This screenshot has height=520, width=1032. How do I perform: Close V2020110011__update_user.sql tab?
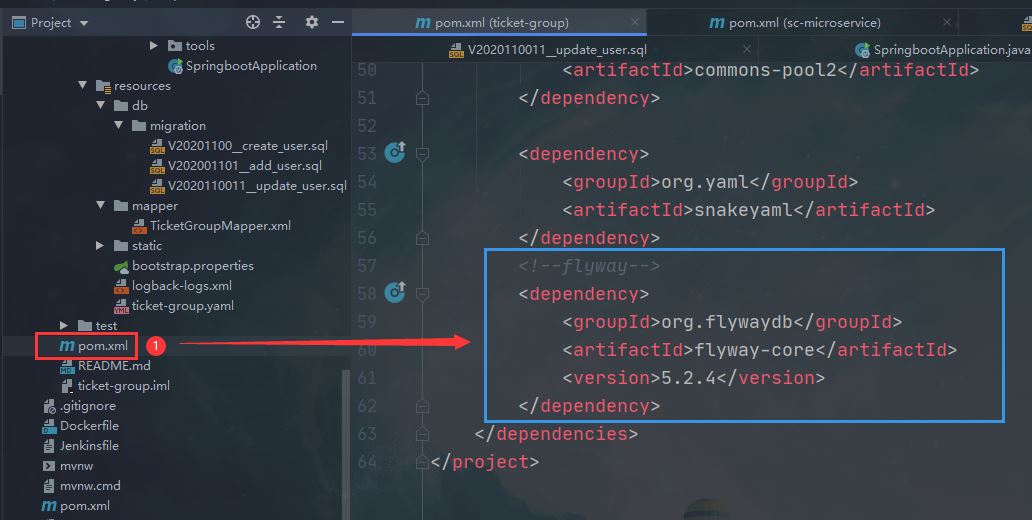(747, 49)
